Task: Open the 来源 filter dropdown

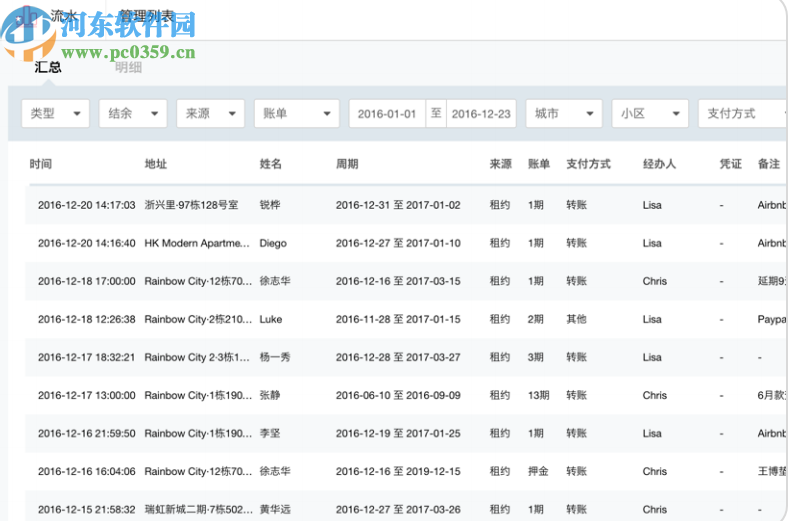Action: point(210,114)
